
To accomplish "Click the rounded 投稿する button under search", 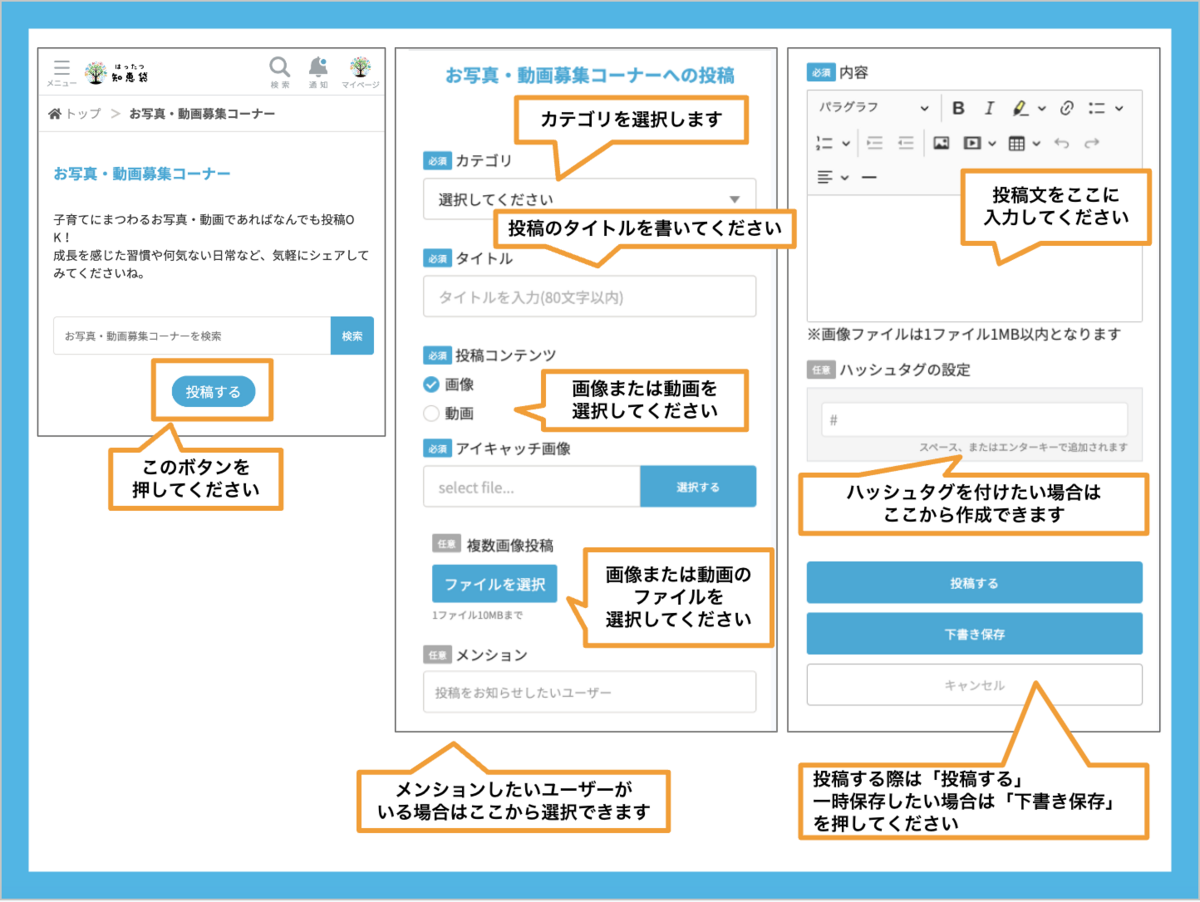I will coord(213,392).
